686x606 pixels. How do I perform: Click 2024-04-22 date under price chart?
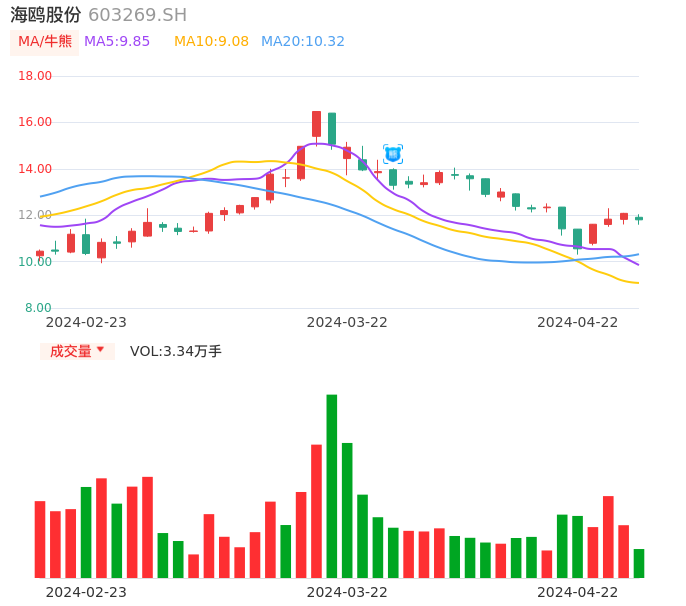(x=578, y=322)
